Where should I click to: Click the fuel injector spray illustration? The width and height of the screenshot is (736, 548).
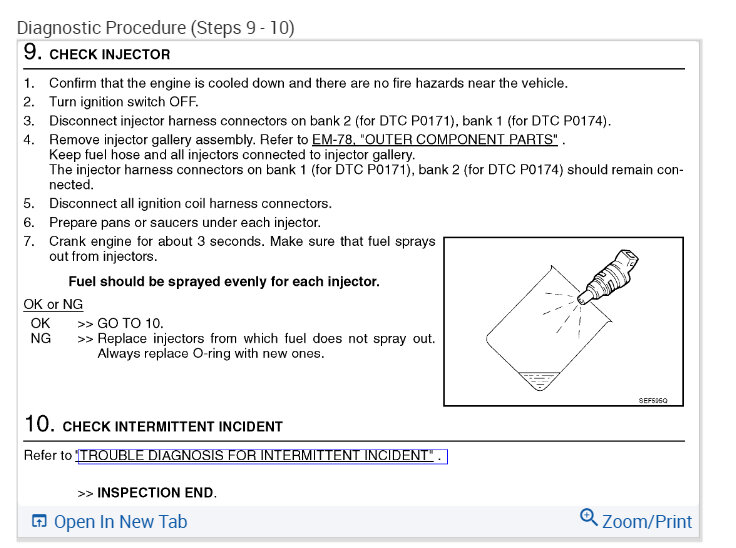coord(563,318)
